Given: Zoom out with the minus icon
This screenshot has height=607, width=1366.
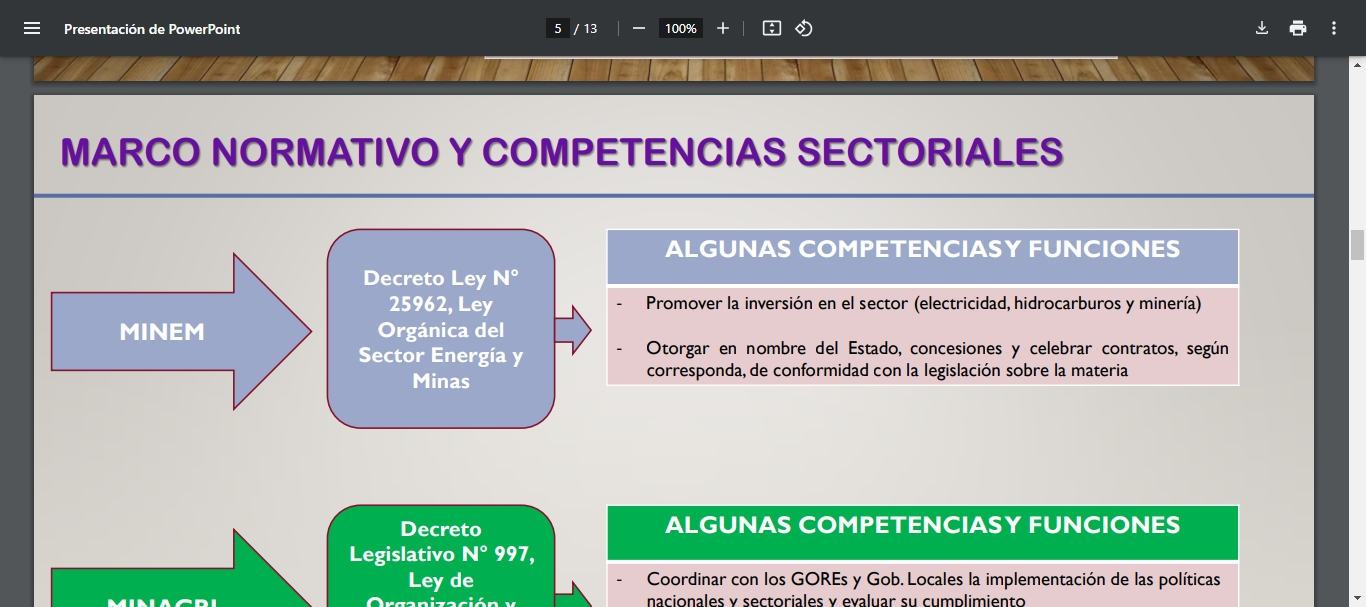Looking at the screenshot, I should pyautogui.click(x=639, y=28).
